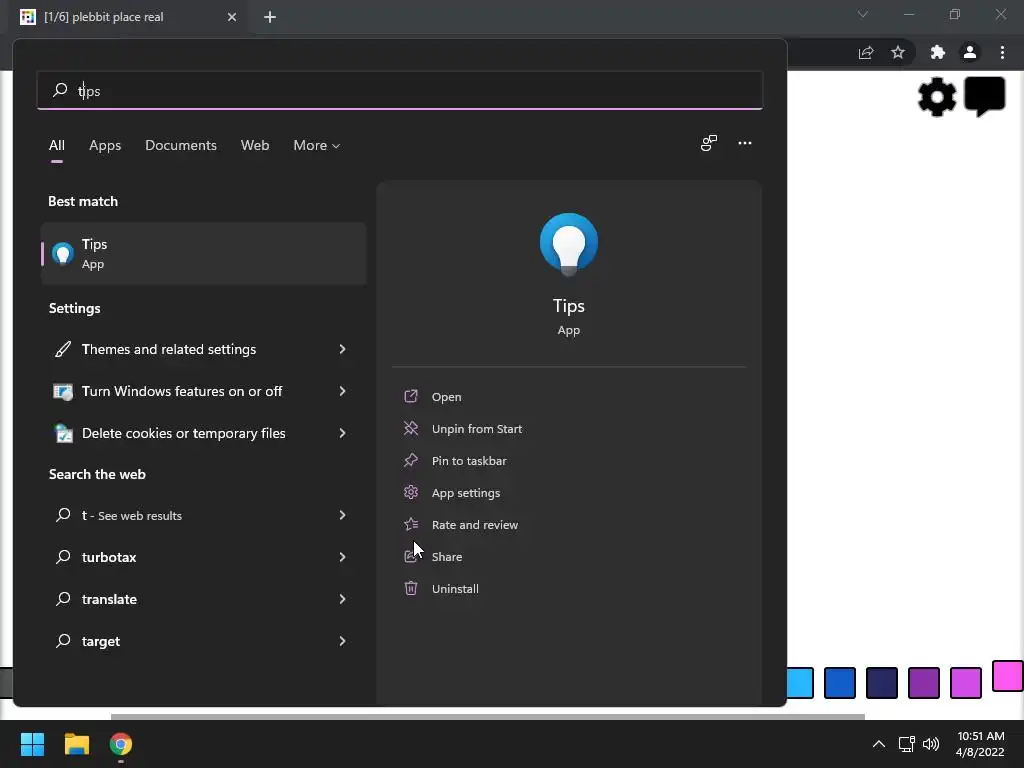Select light blue color swatch
Screen dimensions: 1024x768
coord(799,682)
